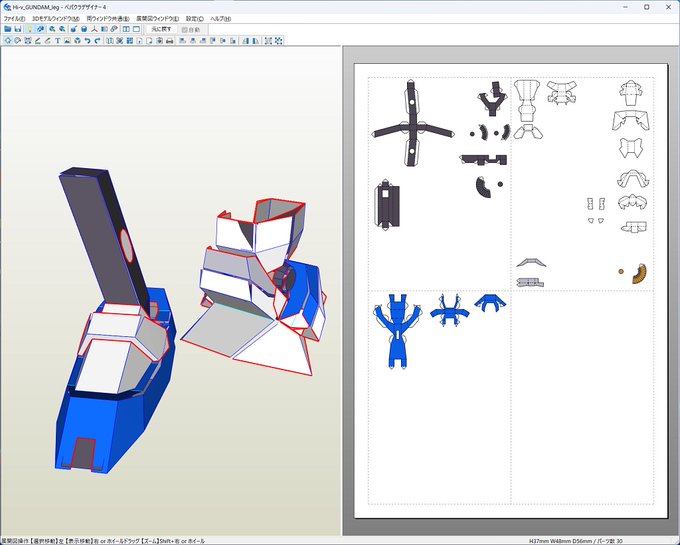The image size is (680, 545).
Task: Click the blue cylinder icon in the top toolbar
Action: 84,29
